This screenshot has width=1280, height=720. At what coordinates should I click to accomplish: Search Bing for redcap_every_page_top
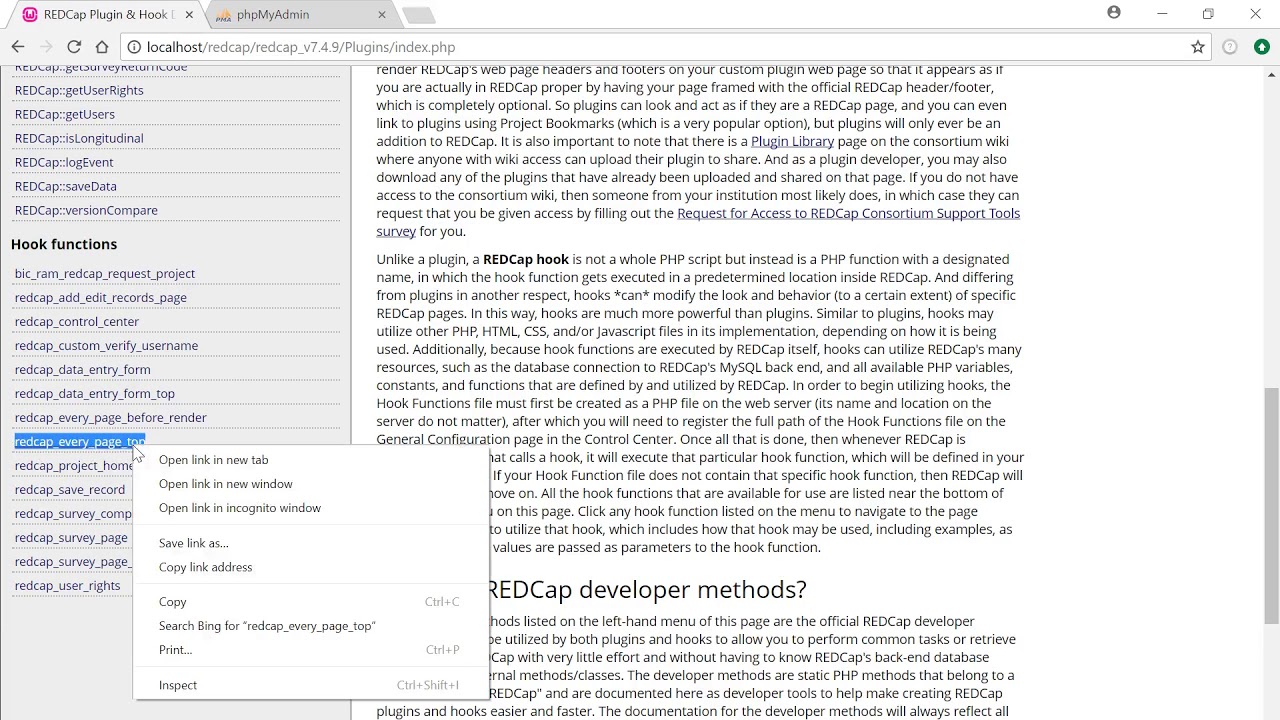pyautogui.click(x=311, y=626)
